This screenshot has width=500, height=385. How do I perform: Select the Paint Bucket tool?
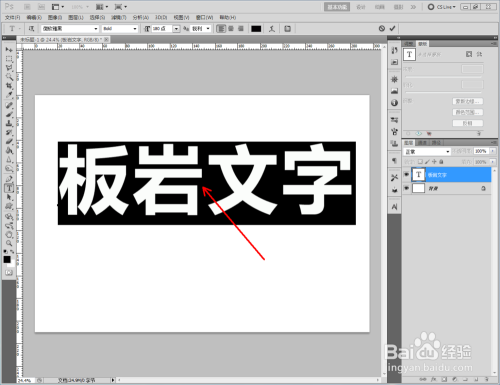(9, 150)
